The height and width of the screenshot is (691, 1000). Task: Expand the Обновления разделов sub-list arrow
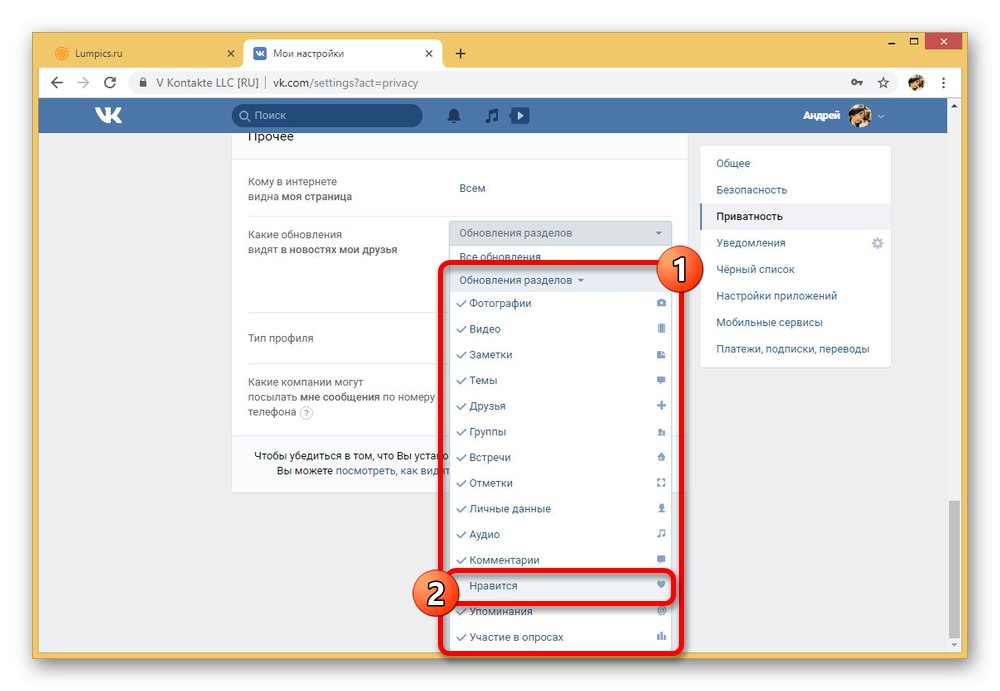[x=580, y=280]
